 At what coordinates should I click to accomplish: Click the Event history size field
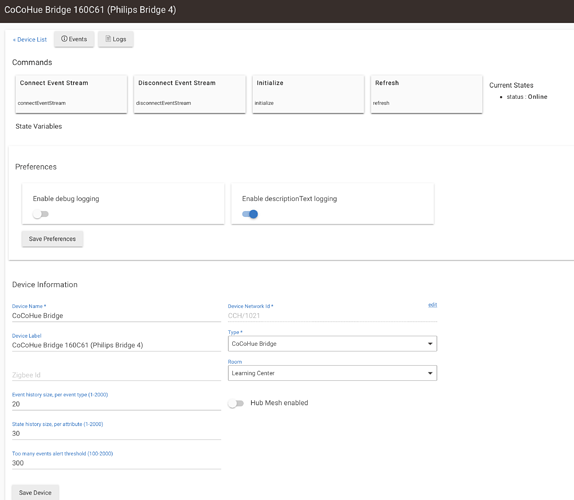pos(116,404)
